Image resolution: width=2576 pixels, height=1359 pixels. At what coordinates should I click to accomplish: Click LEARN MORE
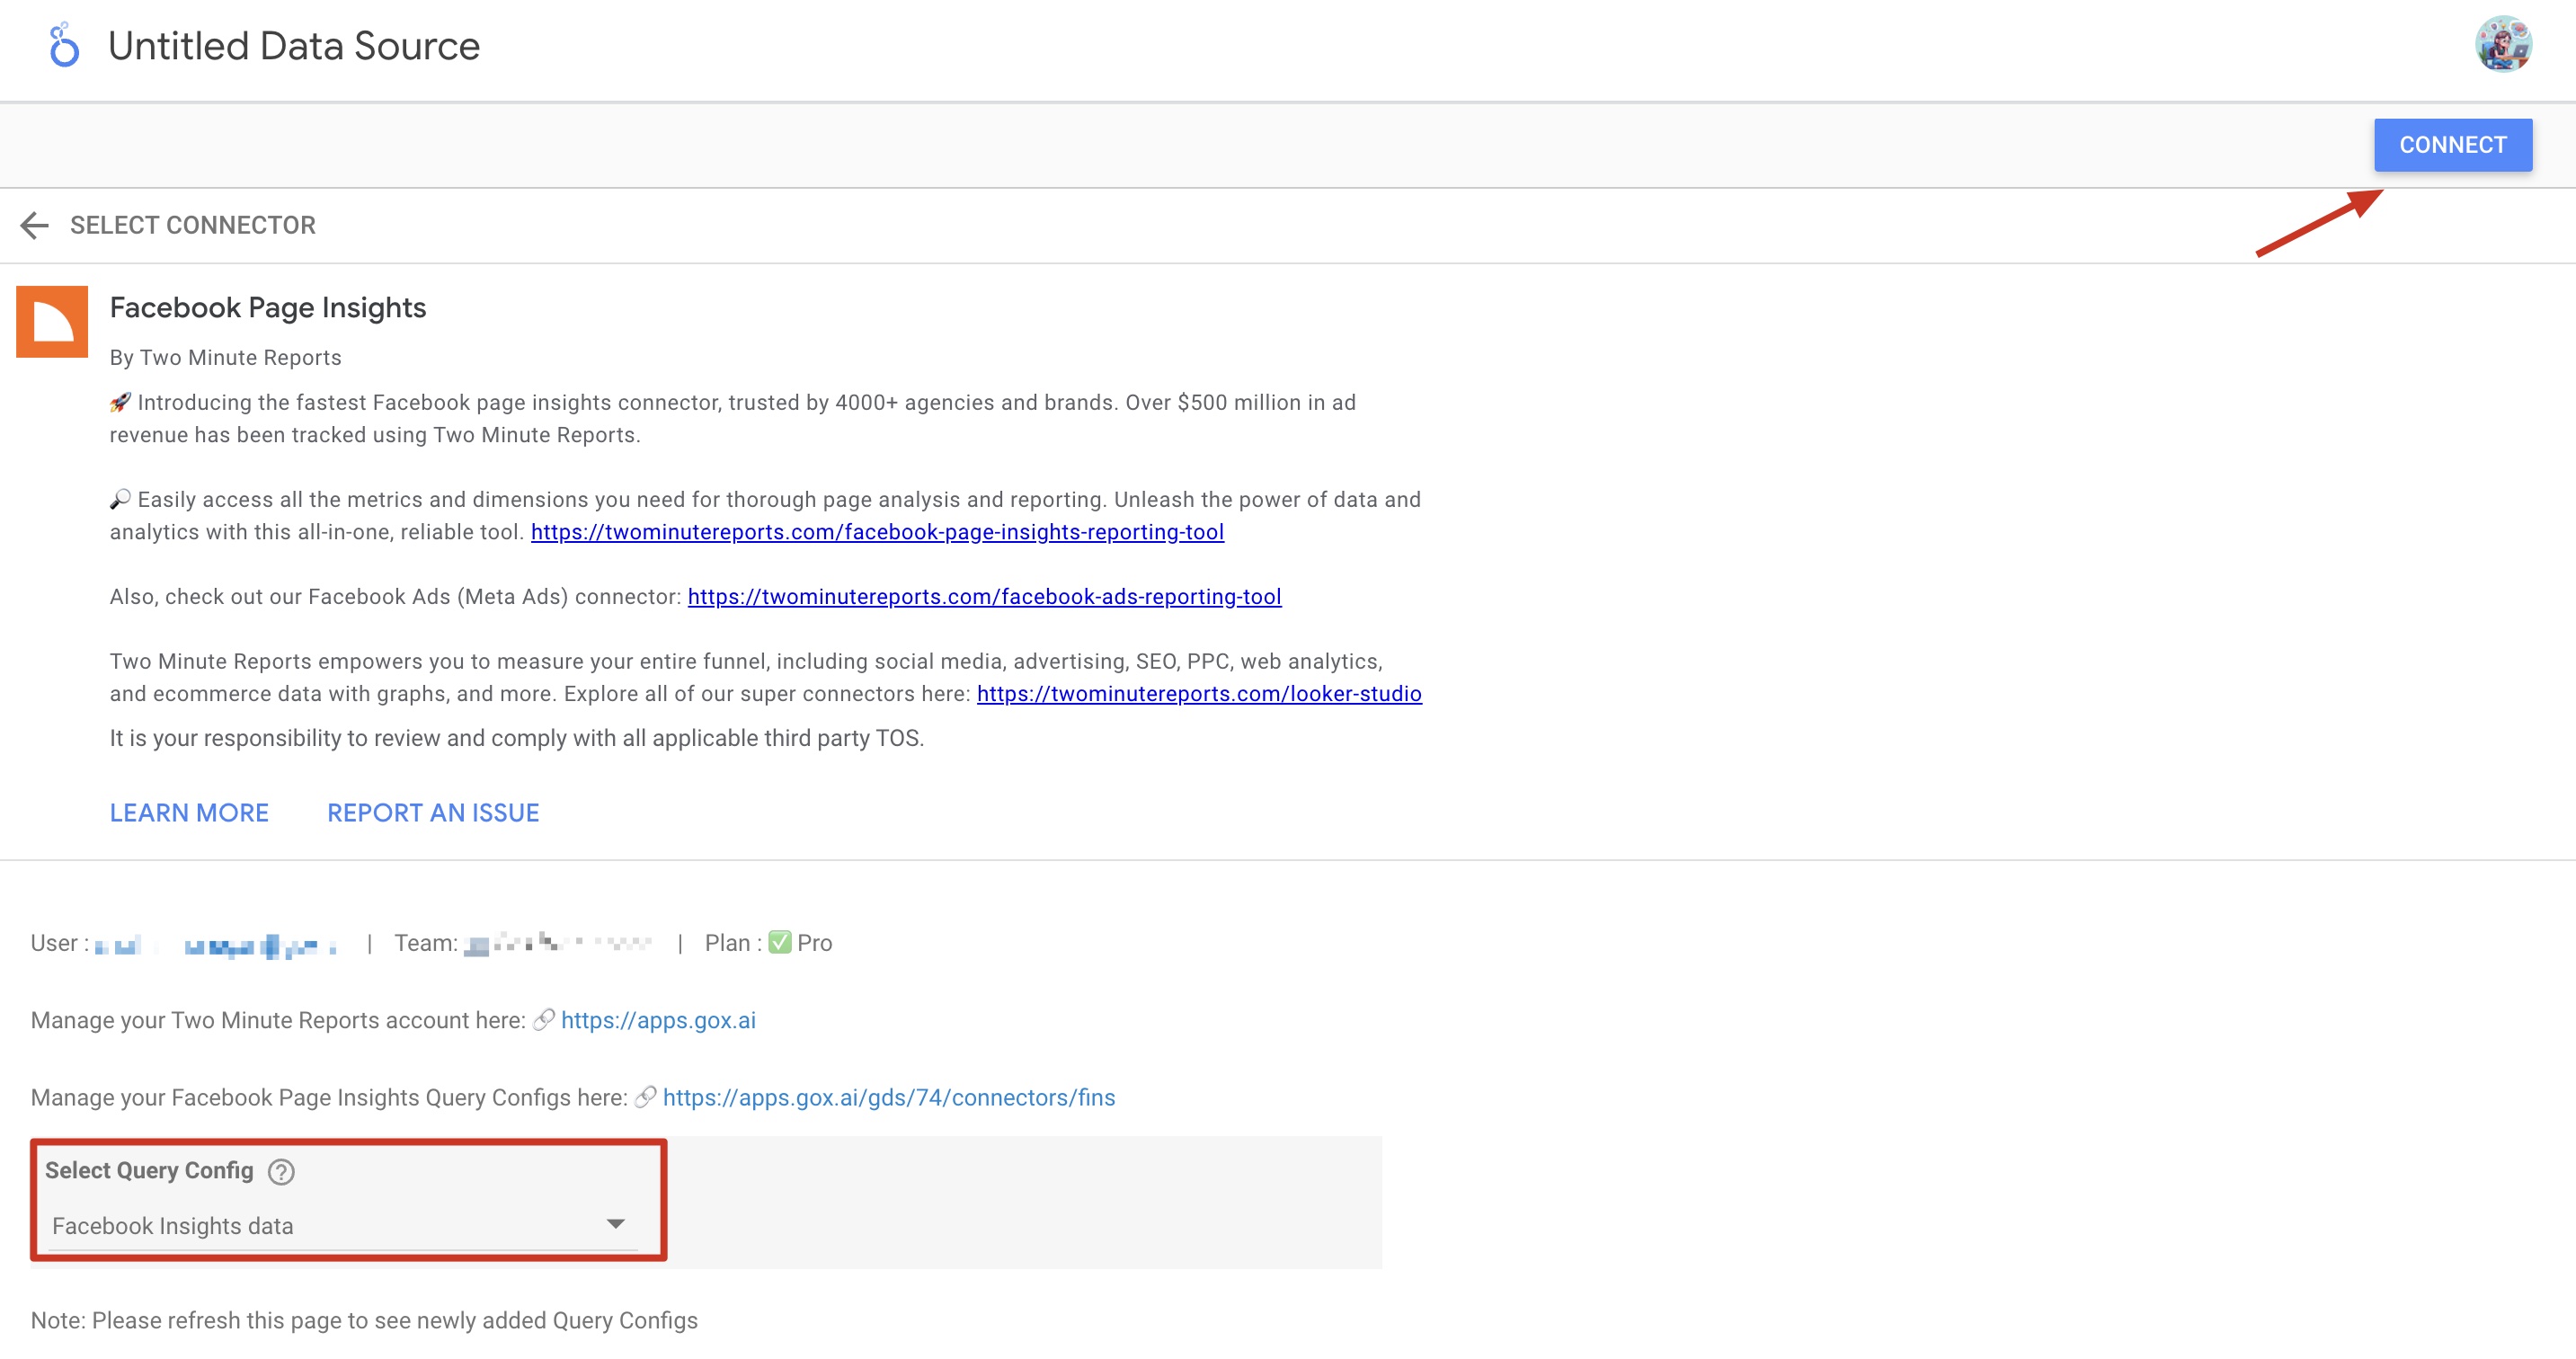coord(189,813)
